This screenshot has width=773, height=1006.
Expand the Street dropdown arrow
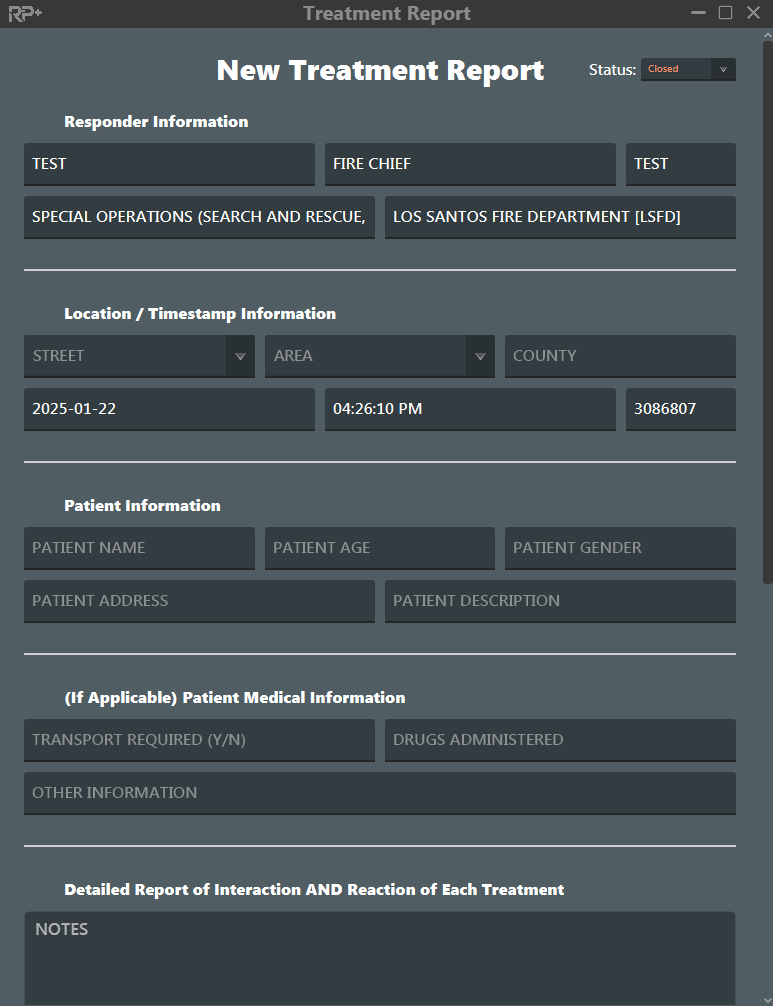point(240,356)
